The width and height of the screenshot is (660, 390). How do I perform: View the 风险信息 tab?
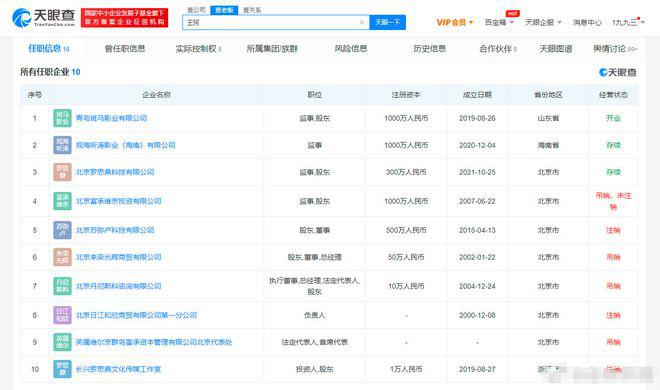(x=351, y=49)
